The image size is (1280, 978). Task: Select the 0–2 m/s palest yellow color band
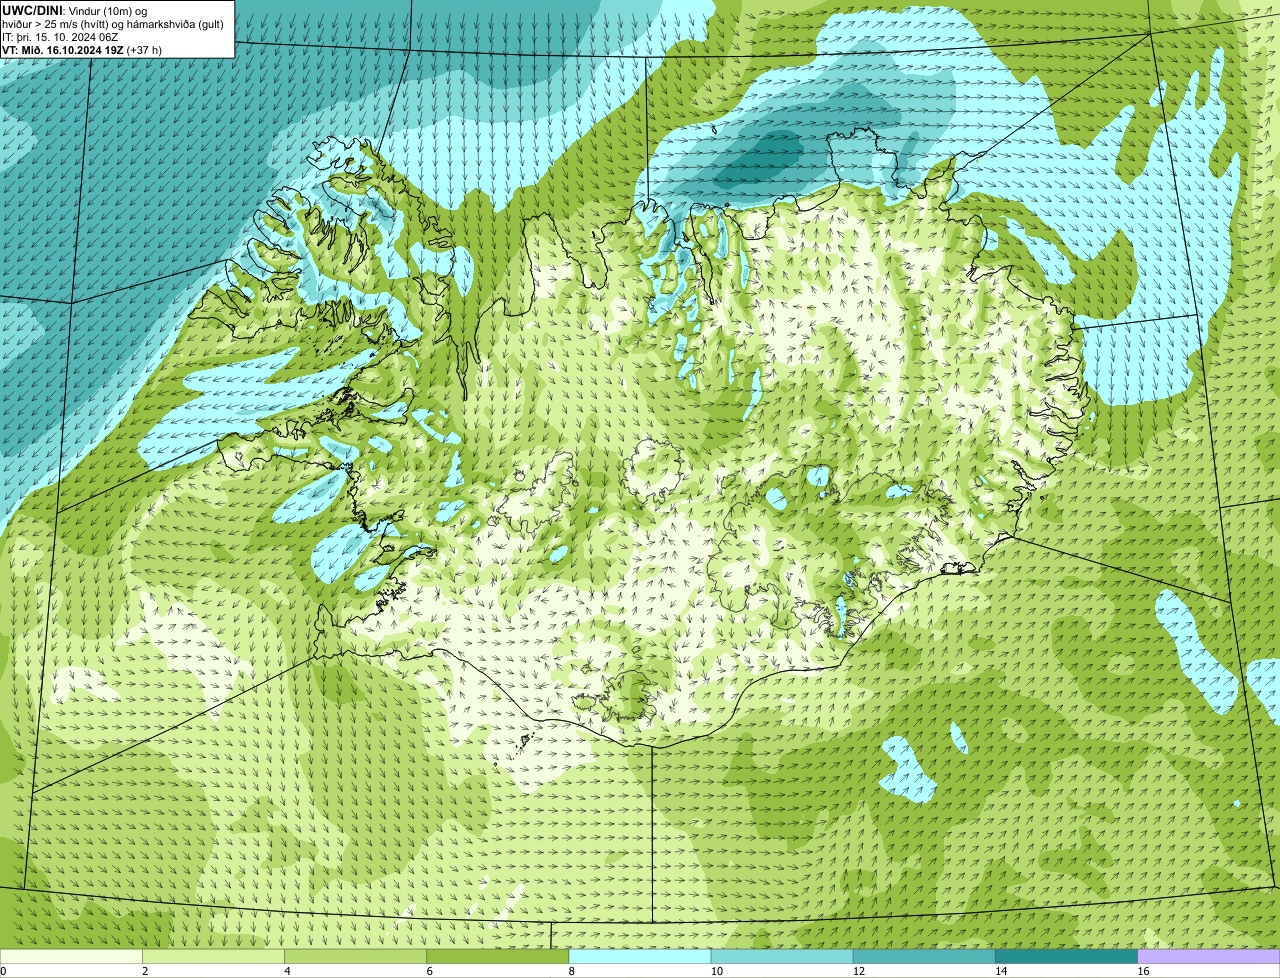click(71, 956)
